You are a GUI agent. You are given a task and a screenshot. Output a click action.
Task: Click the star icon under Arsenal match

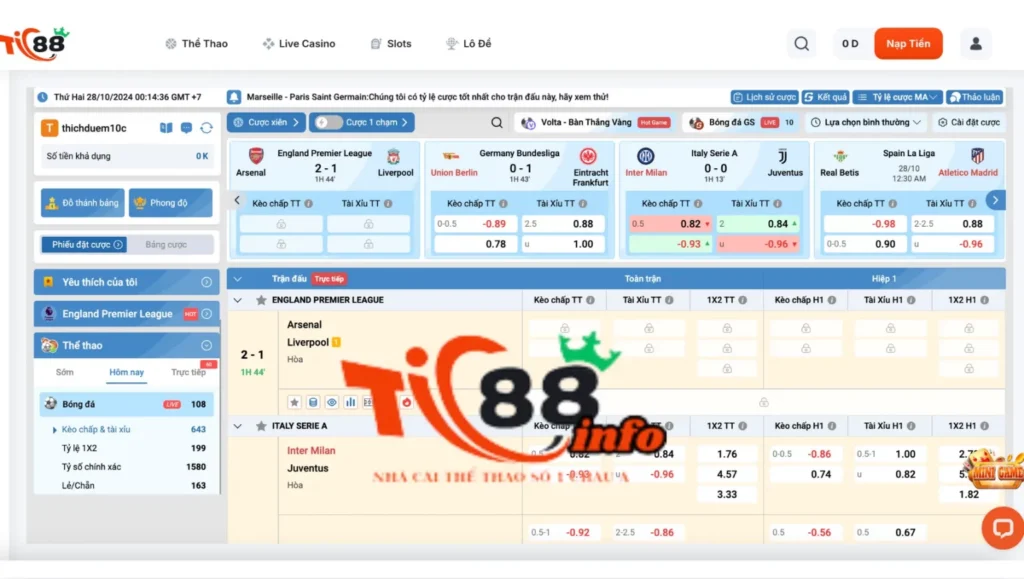point(295,402)
